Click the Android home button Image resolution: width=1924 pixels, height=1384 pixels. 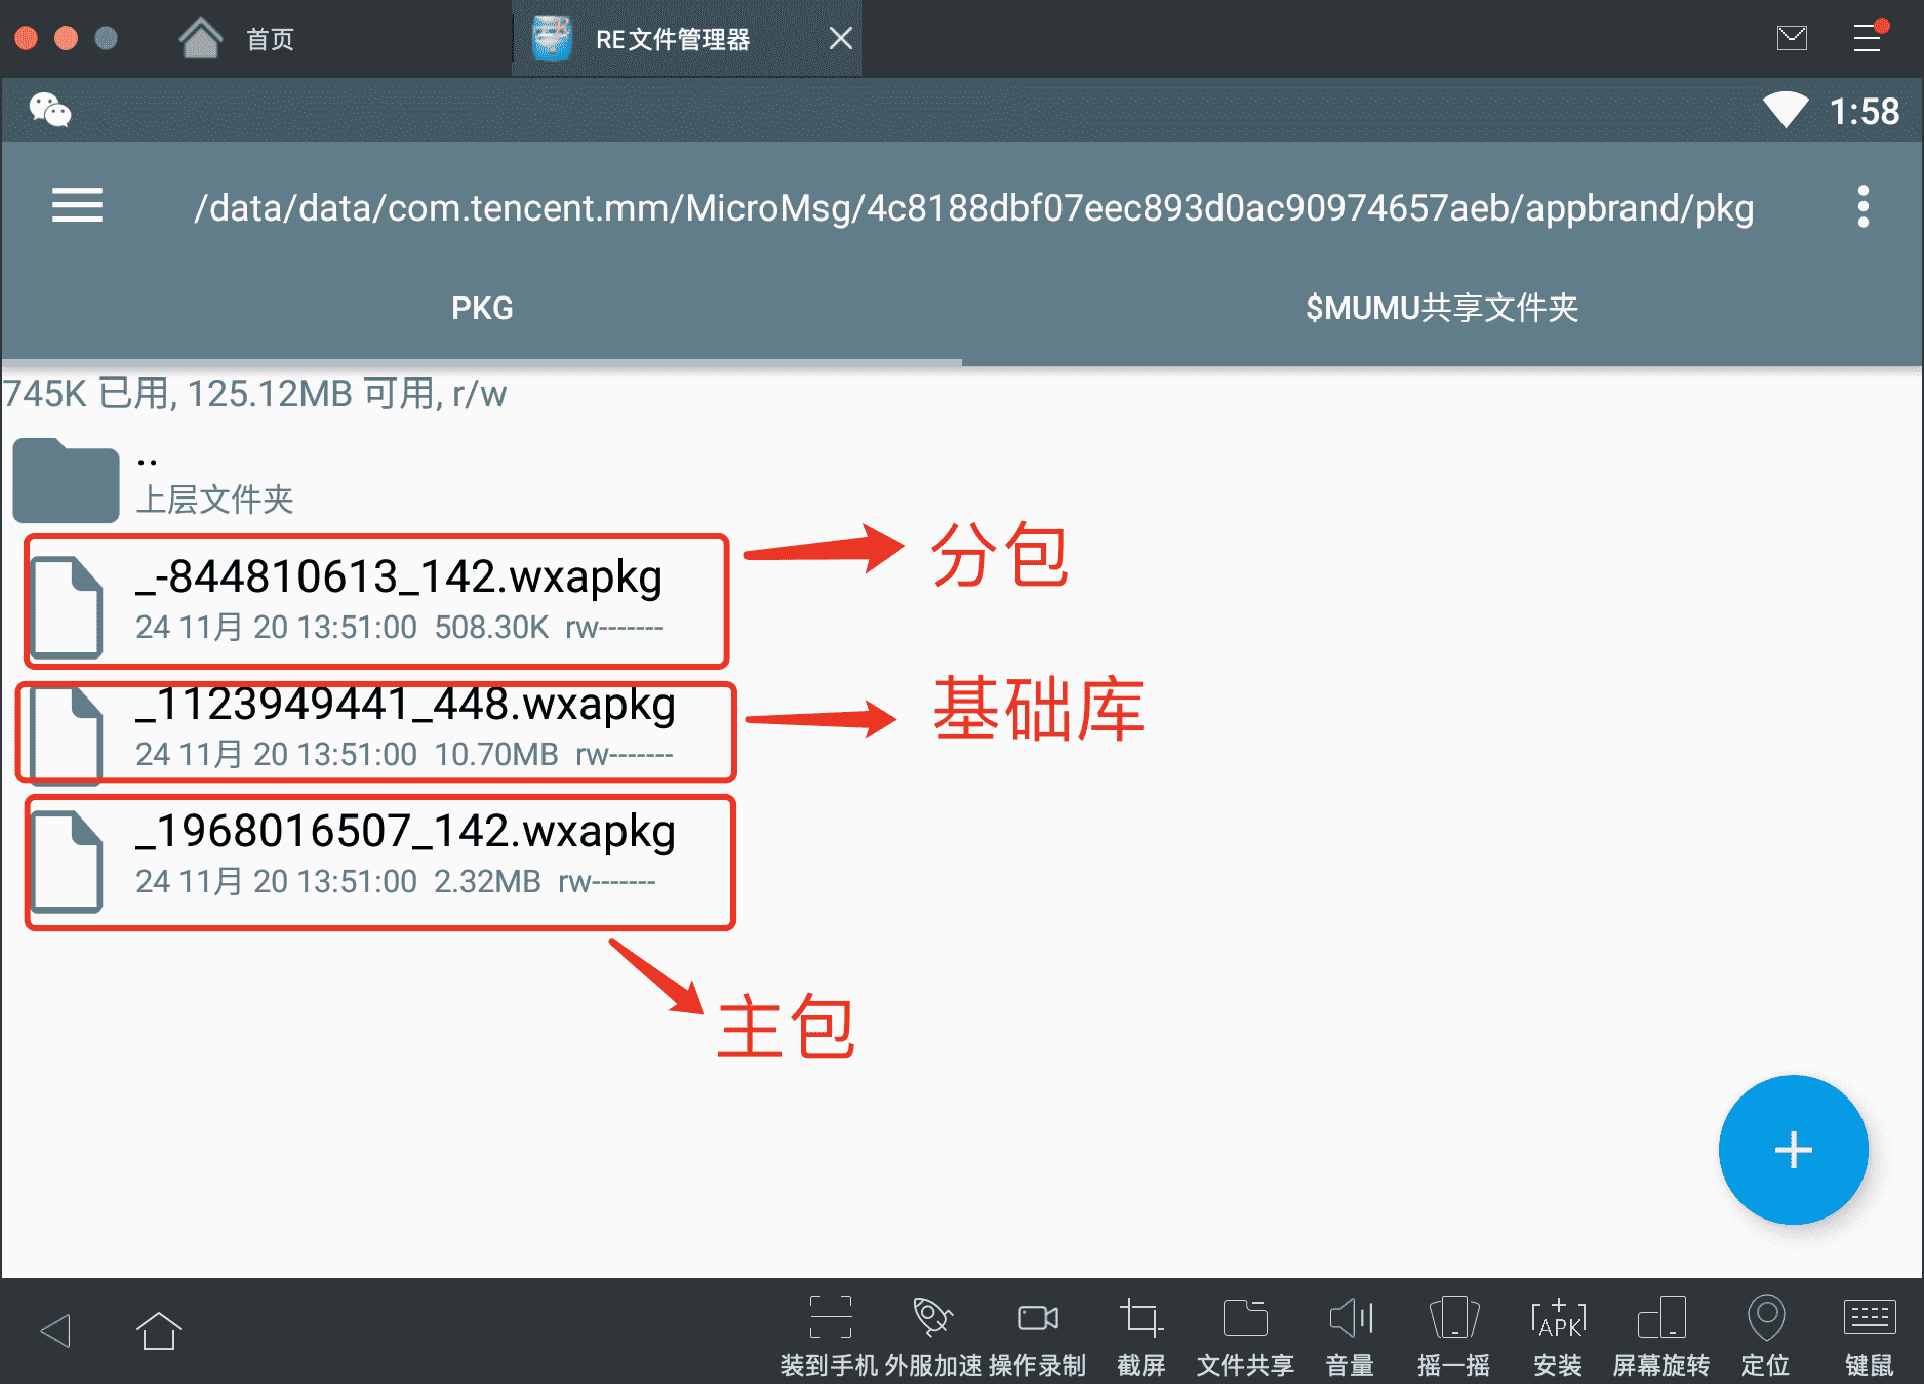point(158,1330)
